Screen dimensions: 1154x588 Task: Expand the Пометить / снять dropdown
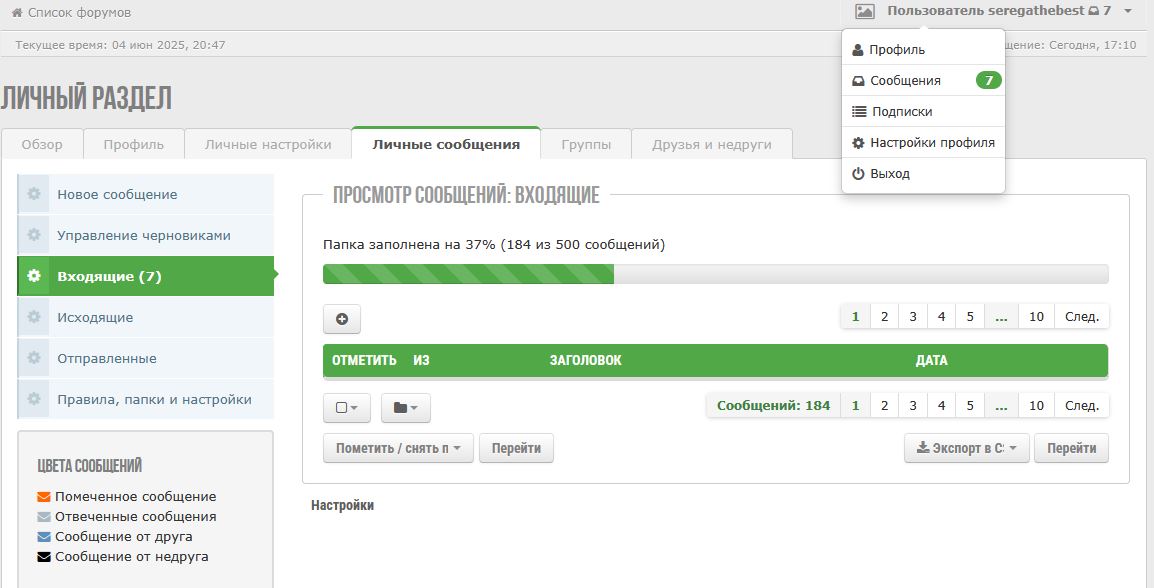point(397,449)
